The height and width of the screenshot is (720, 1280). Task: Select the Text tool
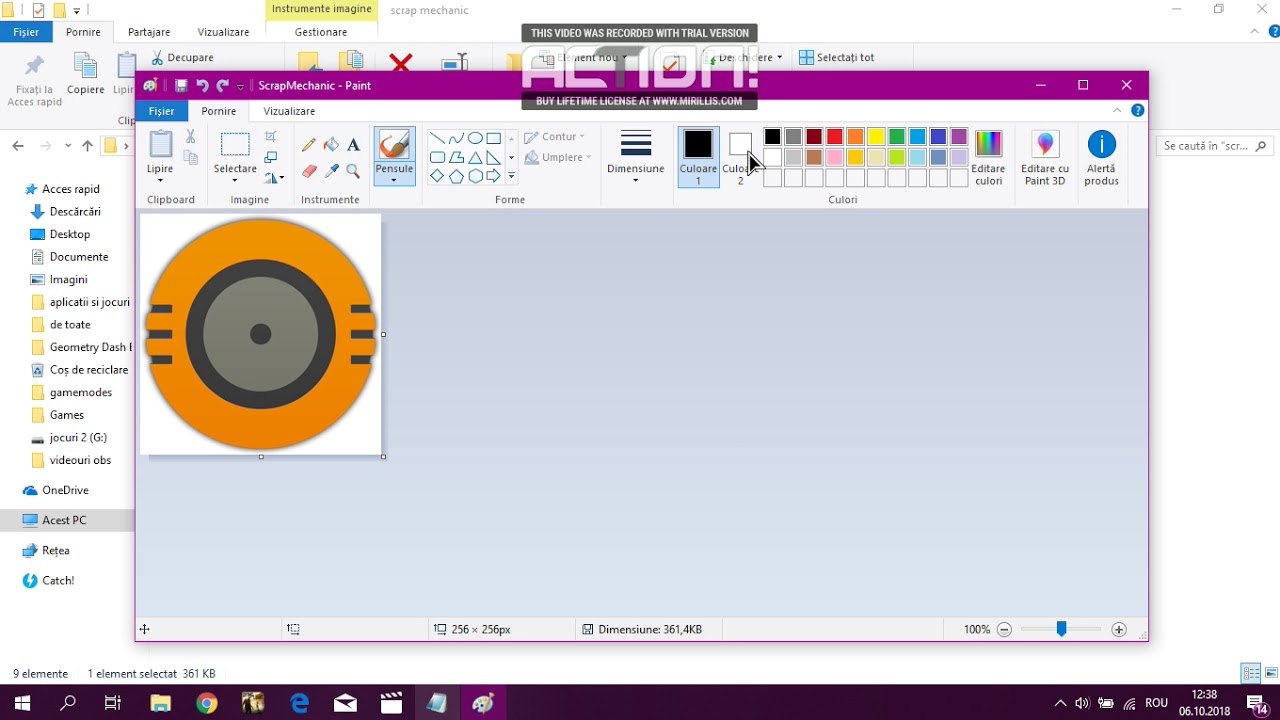tap(353, 146)
